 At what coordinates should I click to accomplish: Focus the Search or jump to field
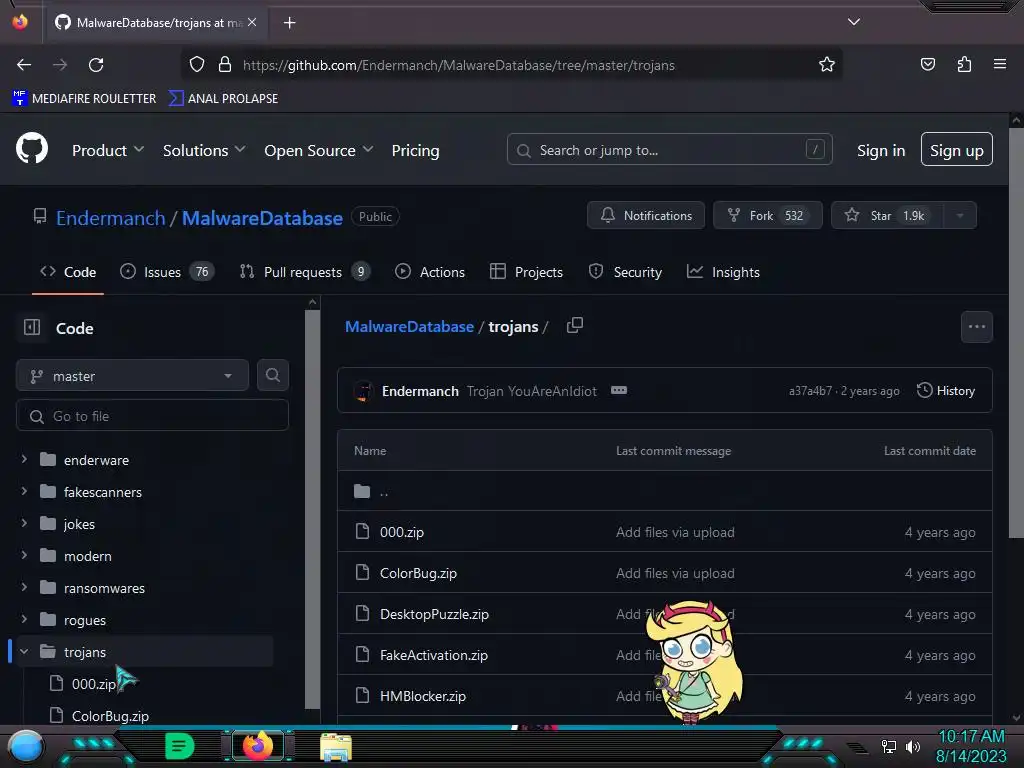(669, 150)
